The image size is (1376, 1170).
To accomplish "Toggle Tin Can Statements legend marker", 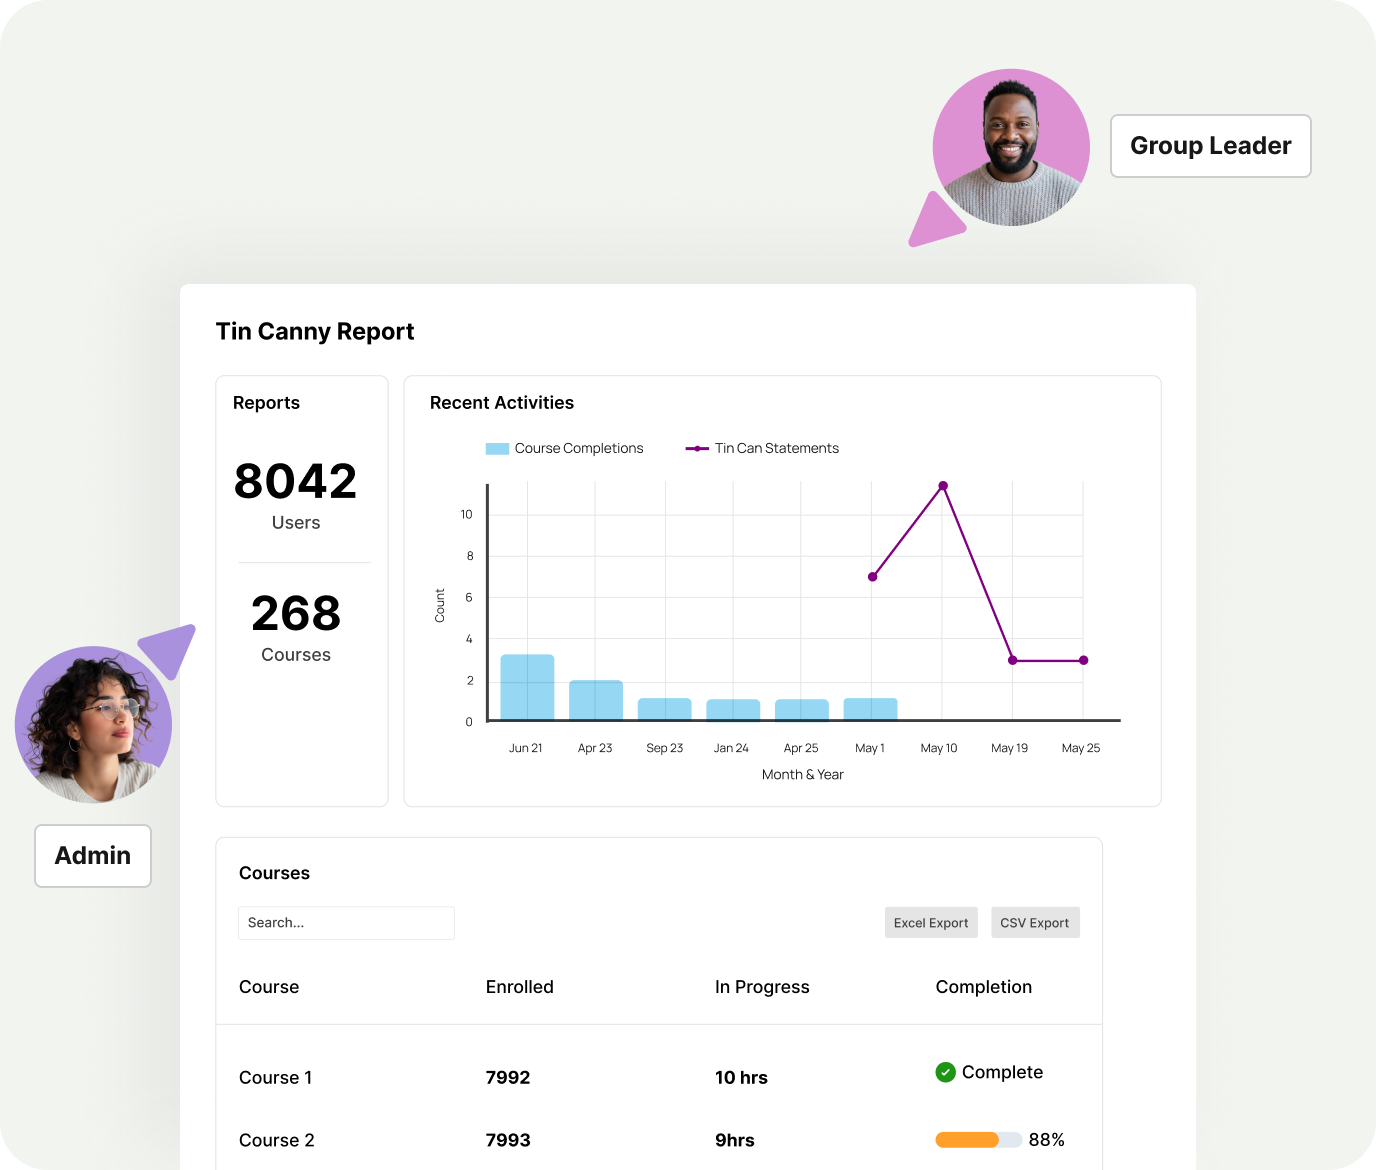I will tap(697, 449).
